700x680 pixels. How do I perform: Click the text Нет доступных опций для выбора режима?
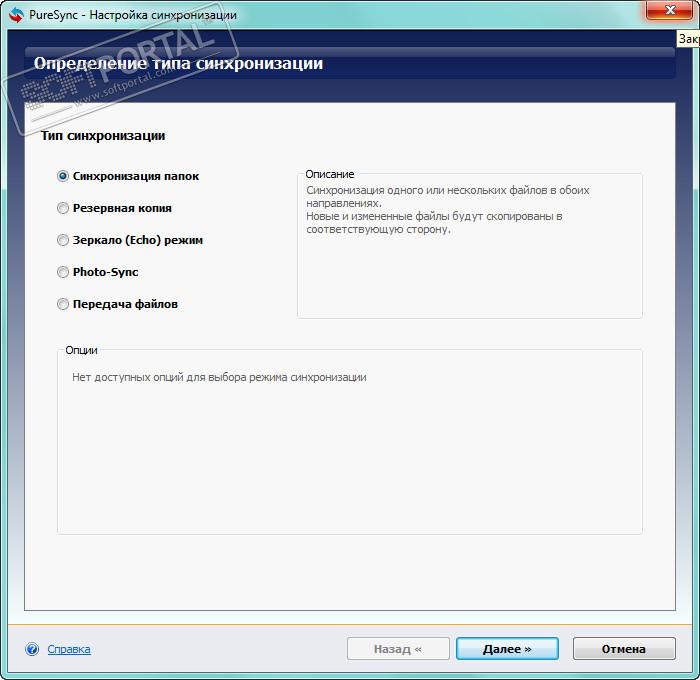tap(219, 377)
